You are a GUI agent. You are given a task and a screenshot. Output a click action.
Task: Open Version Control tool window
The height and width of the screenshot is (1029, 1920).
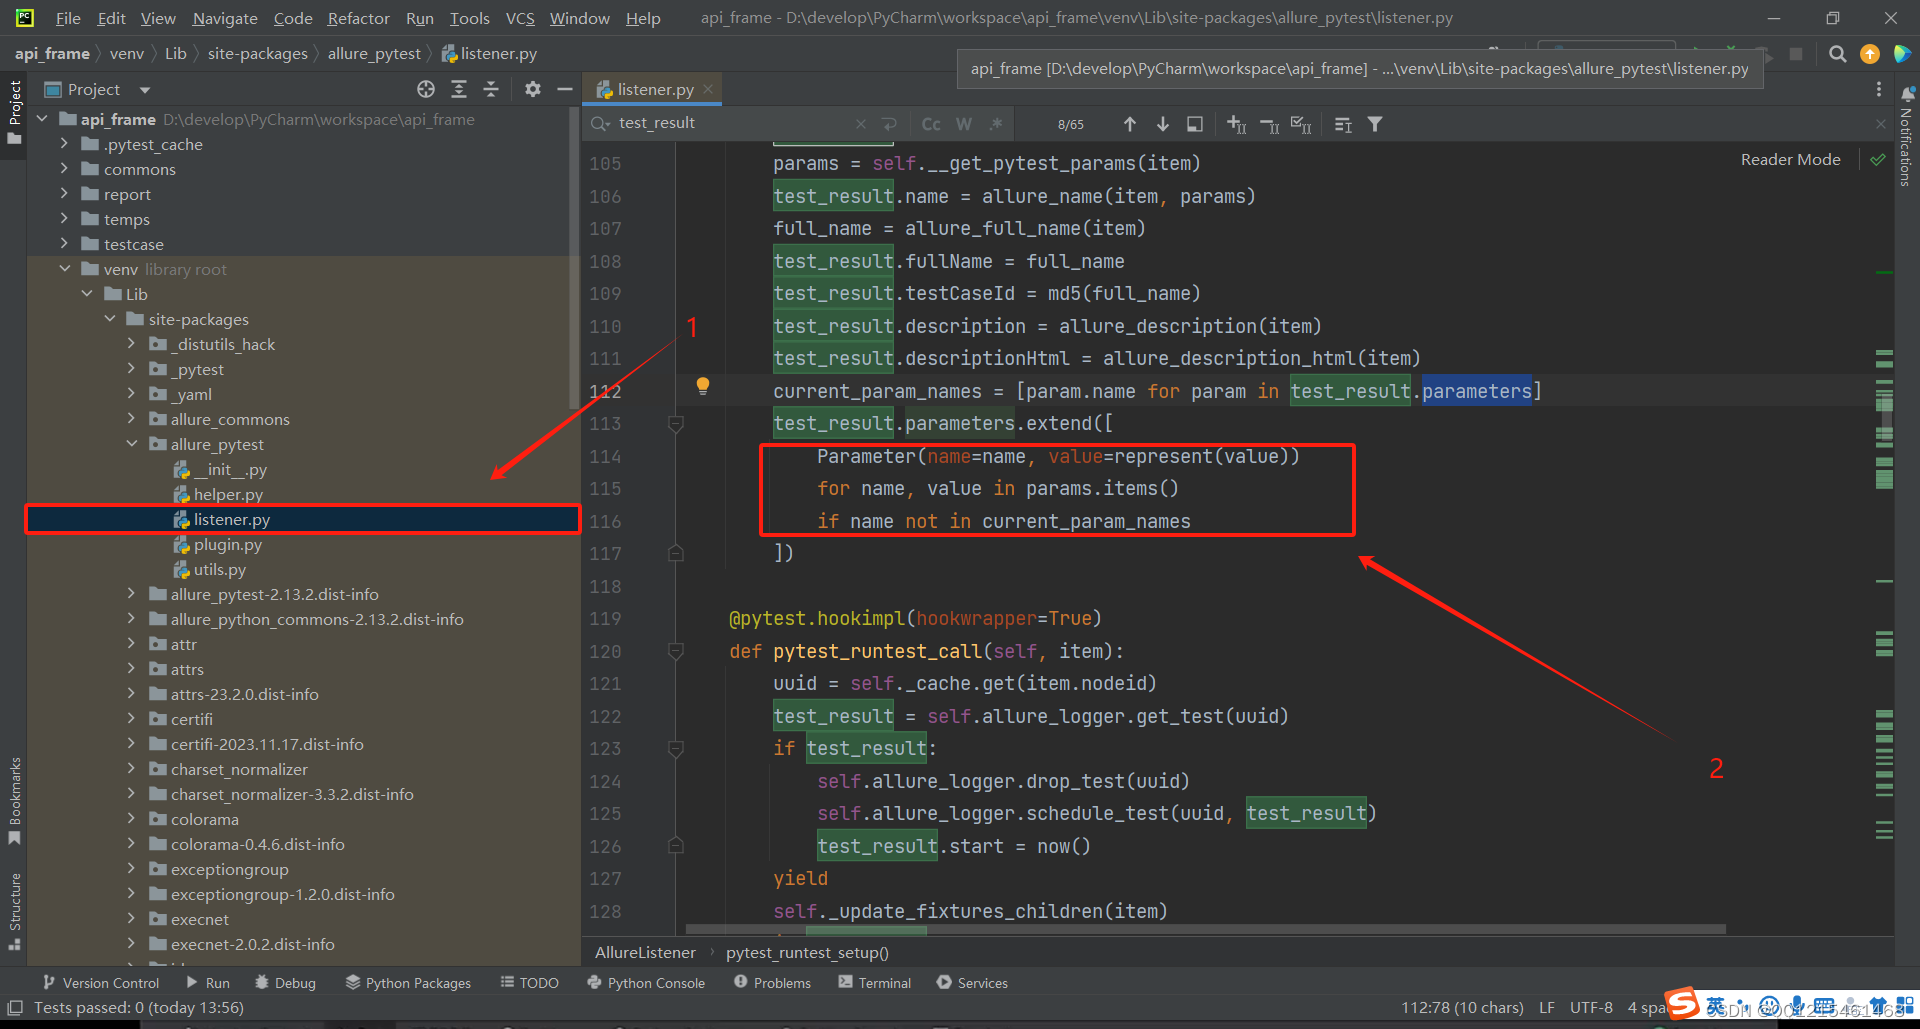tap(101, 983)
